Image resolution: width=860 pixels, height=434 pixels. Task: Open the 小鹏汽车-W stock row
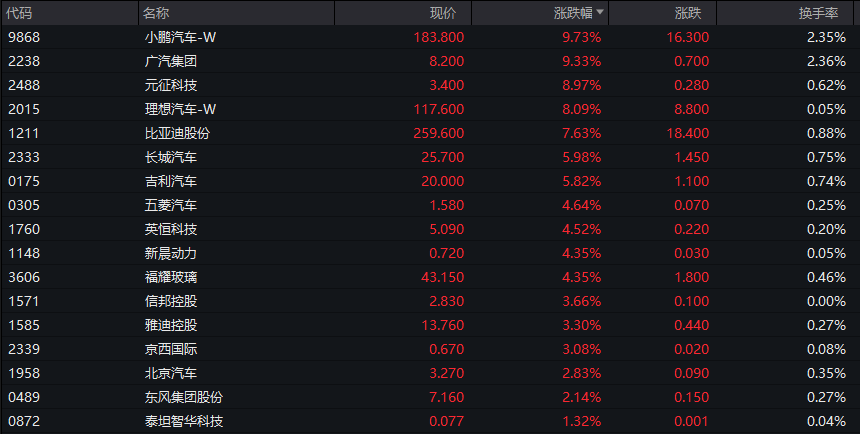179,37
